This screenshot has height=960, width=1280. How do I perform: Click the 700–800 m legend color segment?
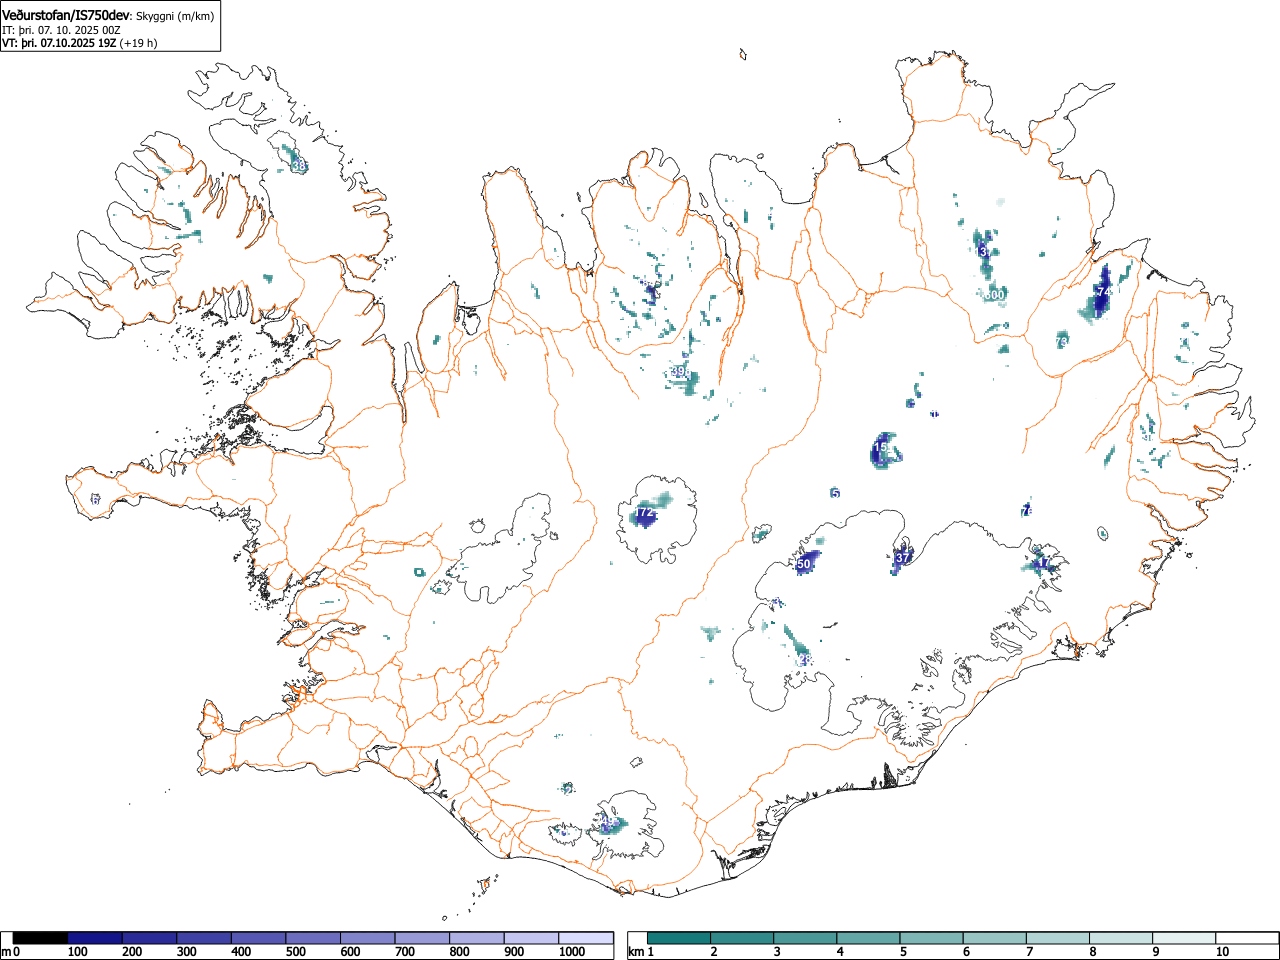tap(422, 938)
